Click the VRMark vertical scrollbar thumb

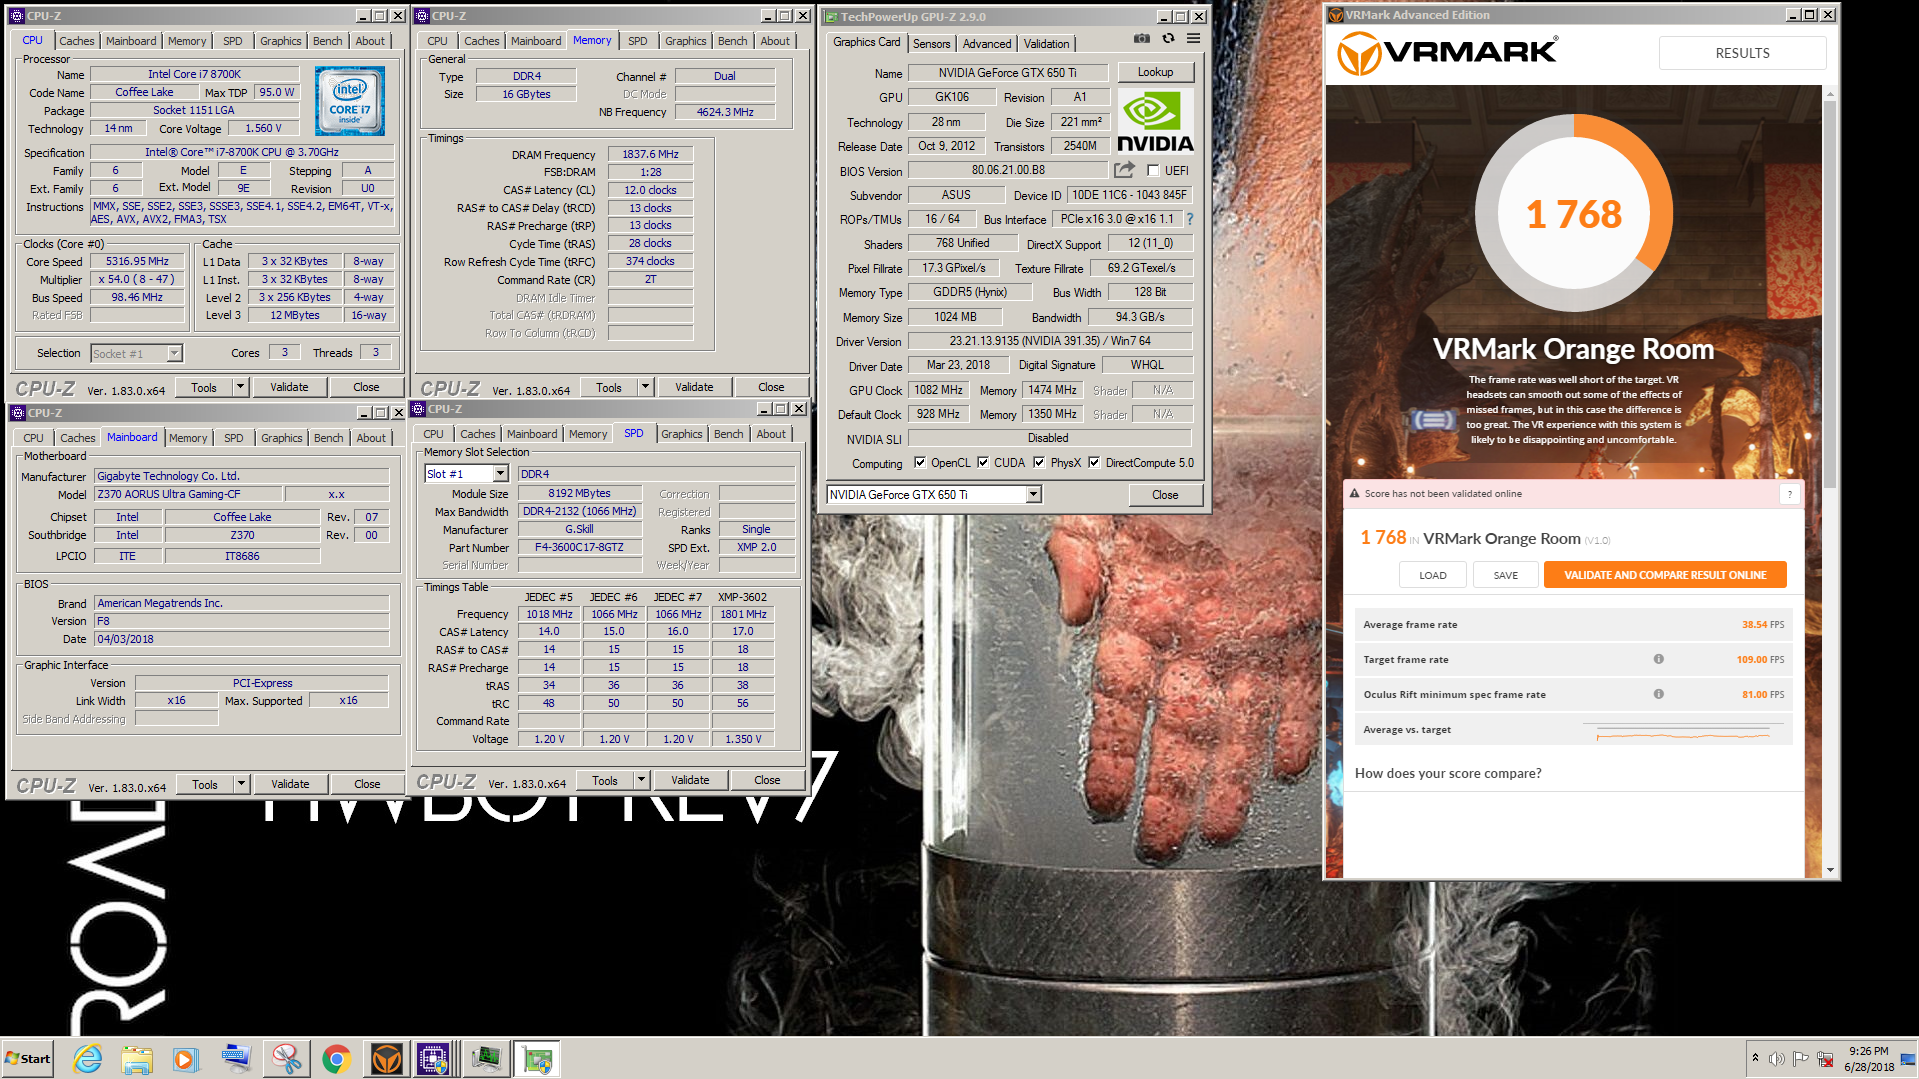click(1830, 293)
